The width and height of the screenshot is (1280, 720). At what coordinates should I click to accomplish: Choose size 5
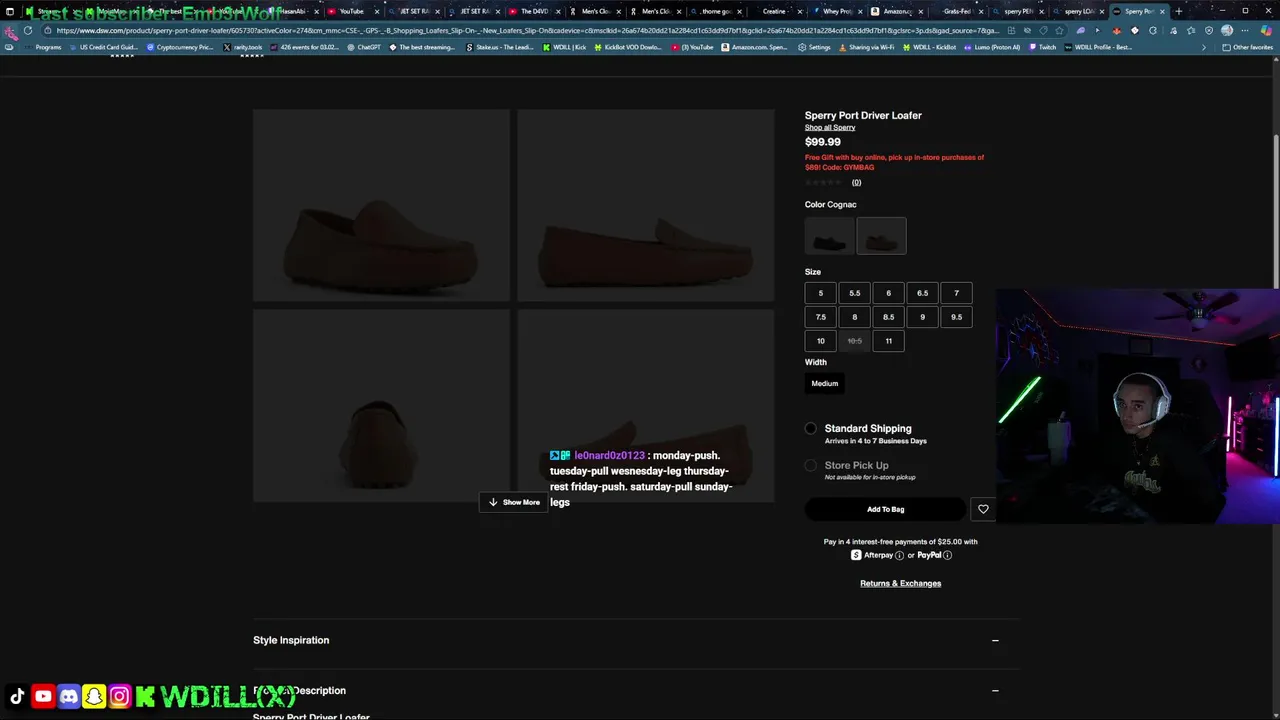[x=821, y=293]
